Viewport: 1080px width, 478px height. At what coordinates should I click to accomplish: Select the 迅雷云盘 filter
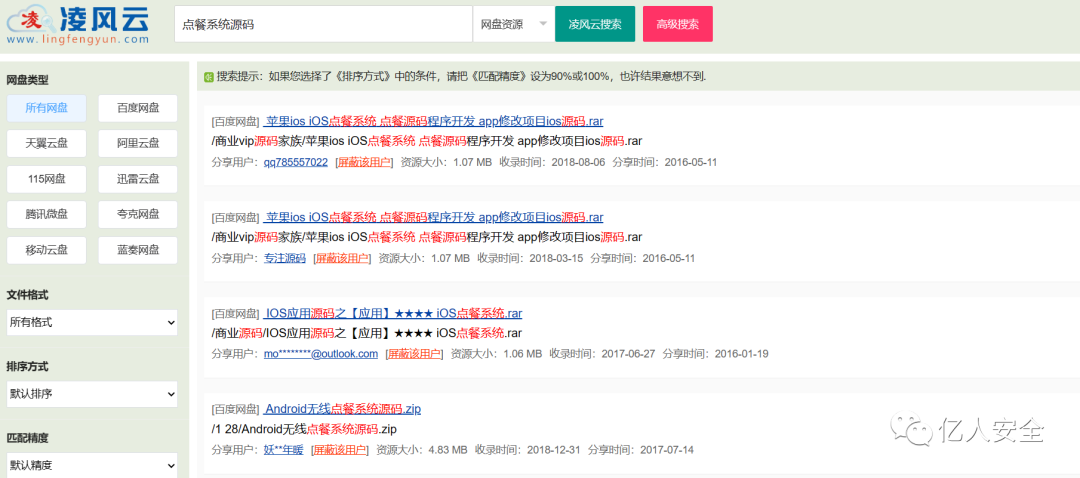point(138,179)
